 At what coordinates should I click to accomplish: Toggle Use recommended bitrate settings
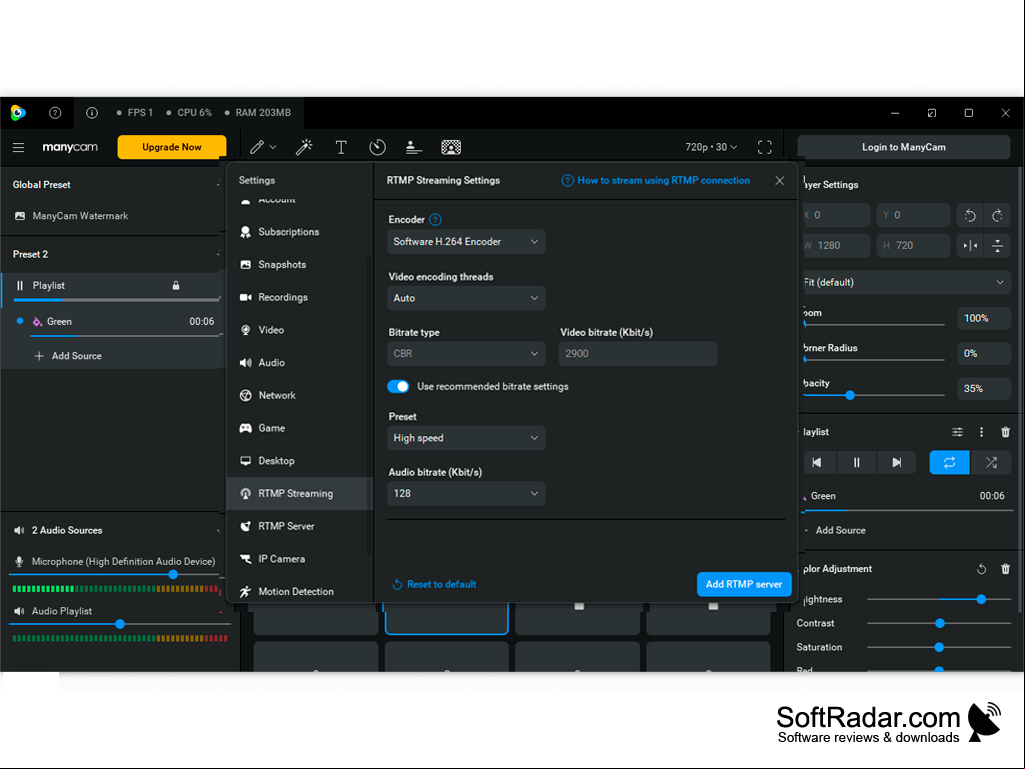398,386
